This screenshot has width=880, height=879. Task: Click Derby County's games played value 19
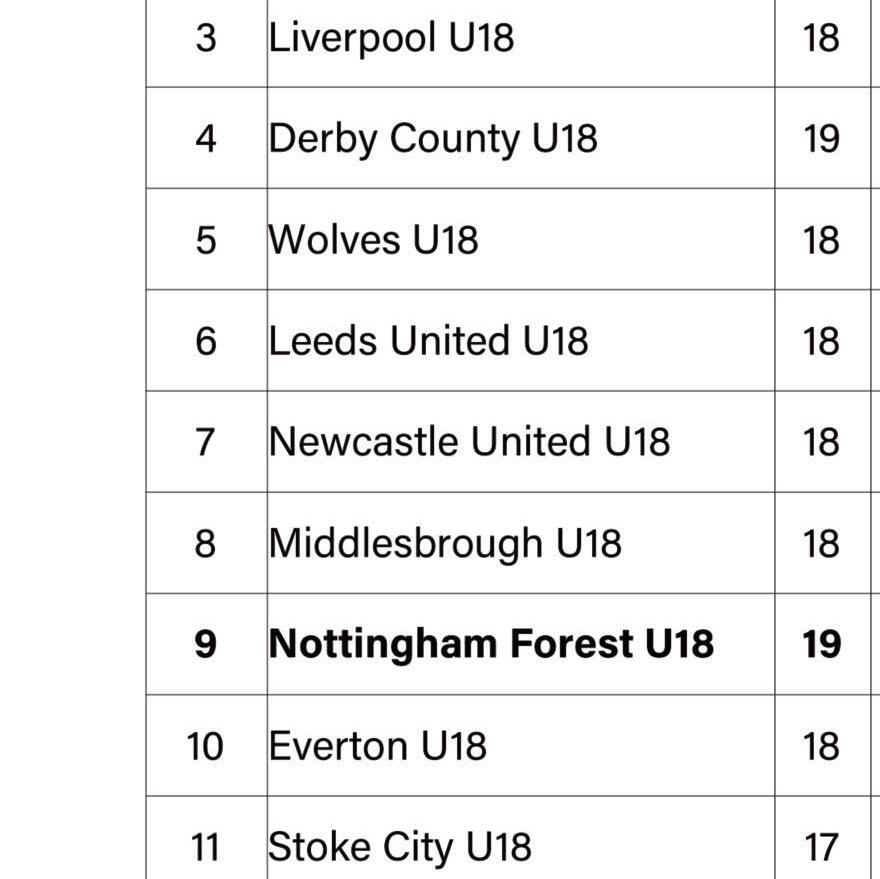pos(821,138)
